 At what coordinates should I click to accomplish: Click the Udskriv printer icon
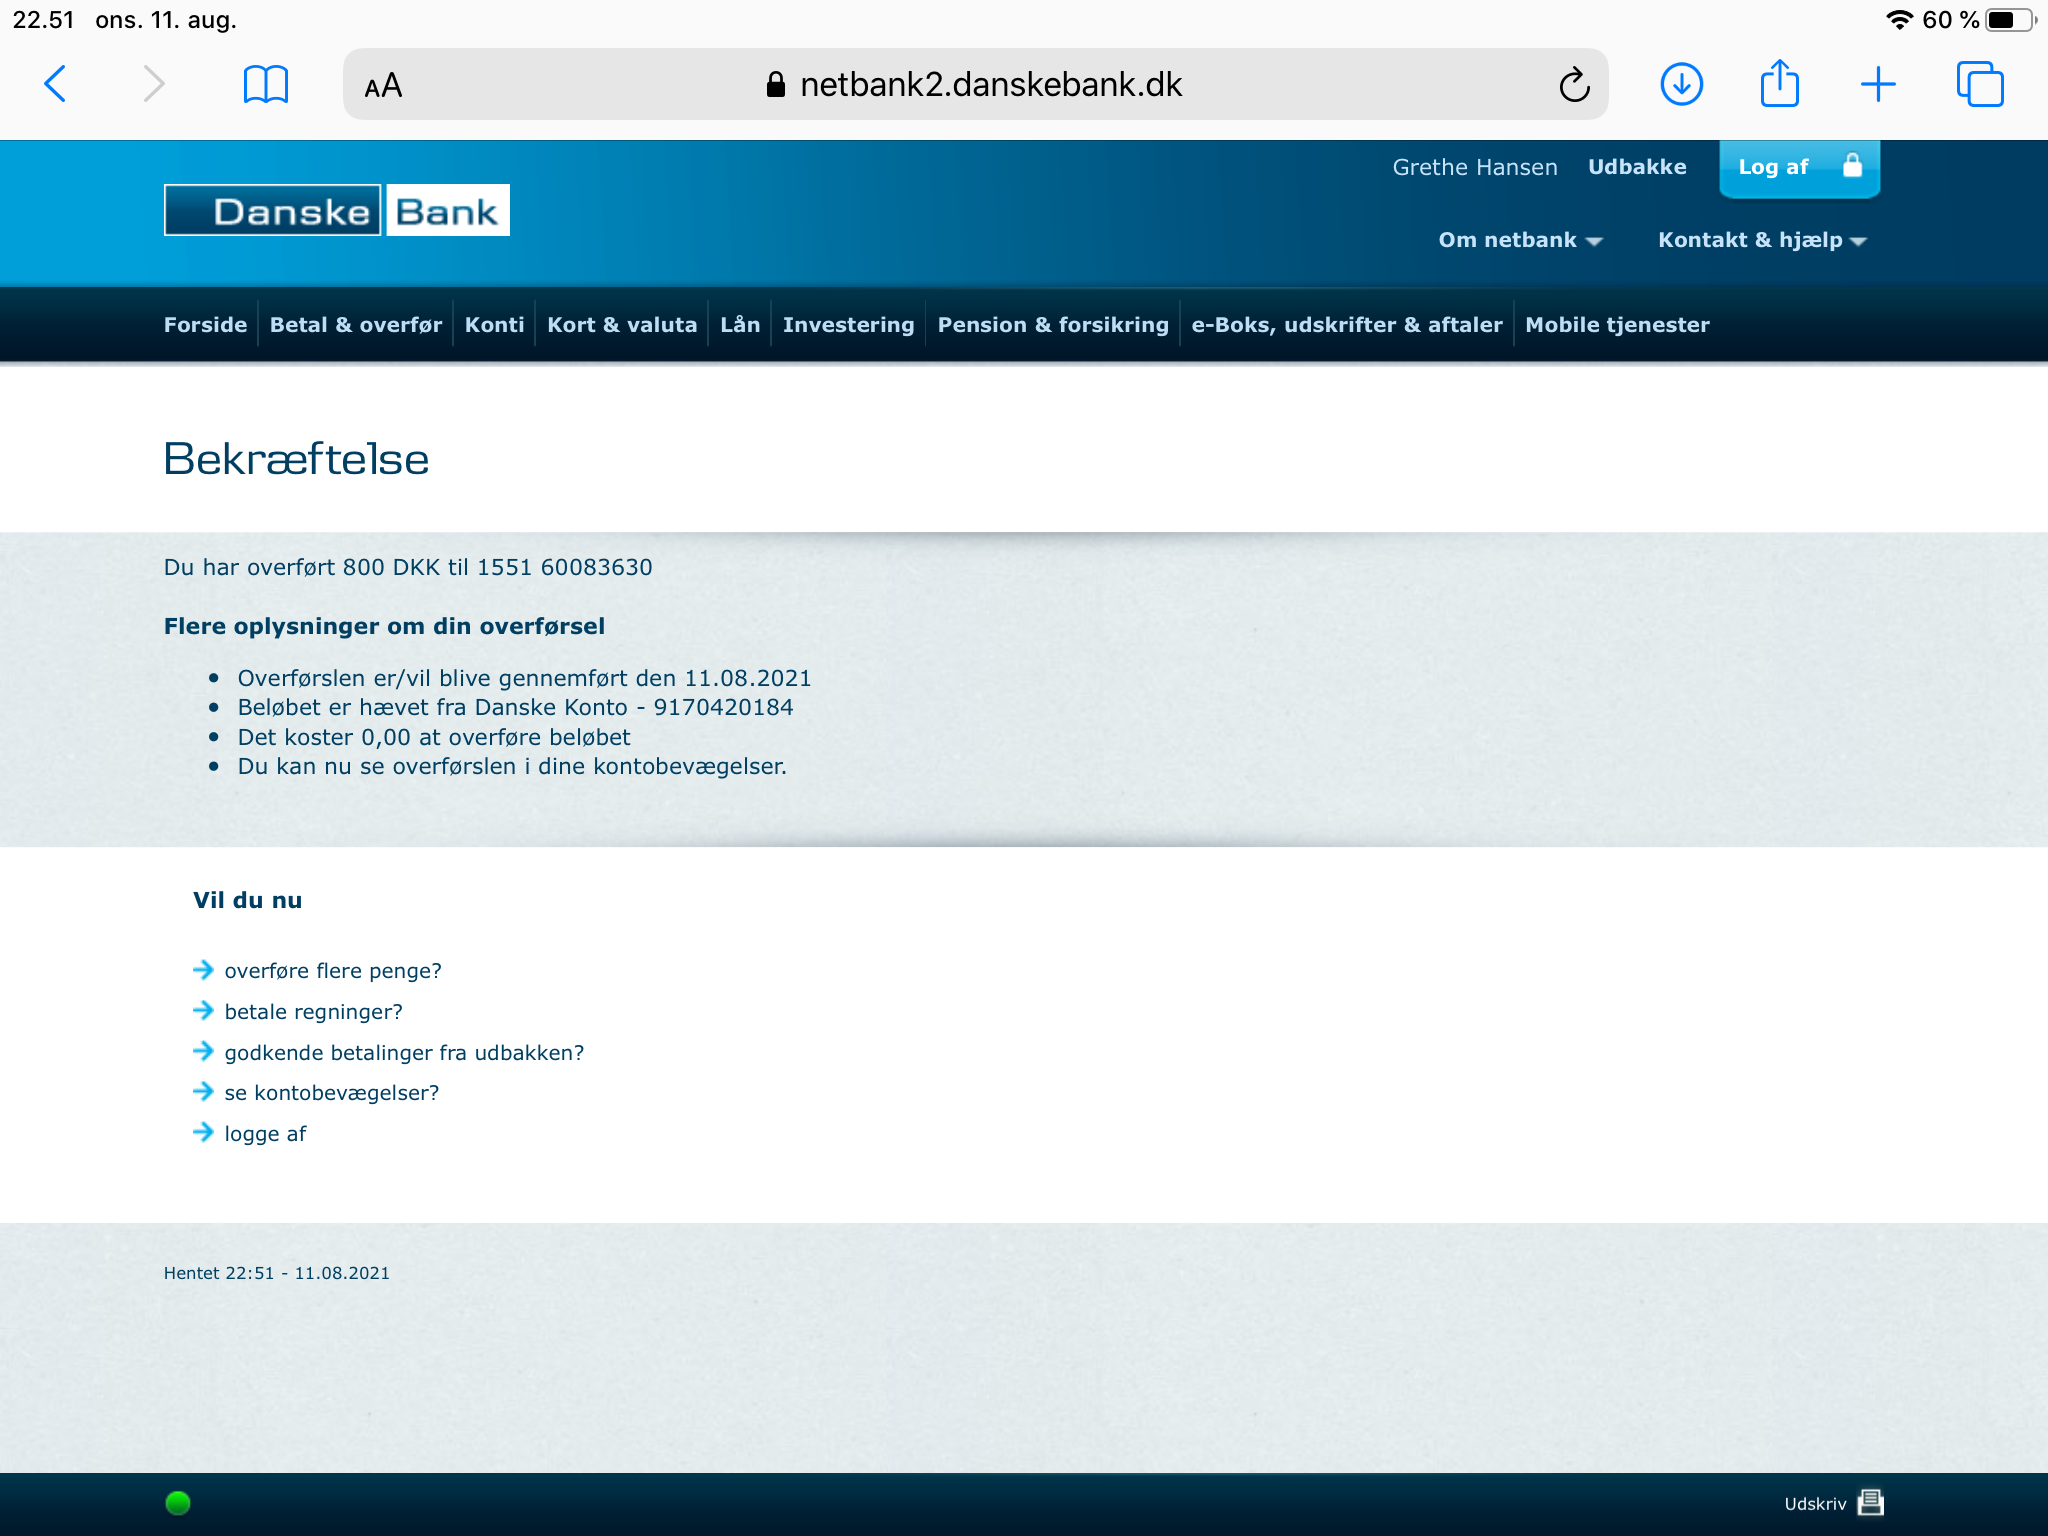click(1871, 1503)
